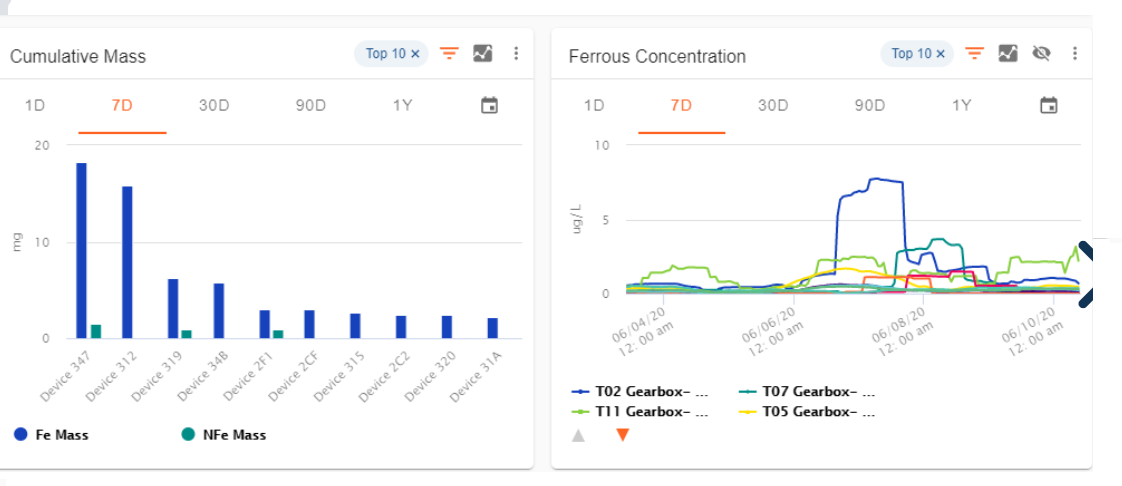1122x486 pixels.
Task: Toggle T02 Gearbox legend entry
Action: tap(640, 392)
